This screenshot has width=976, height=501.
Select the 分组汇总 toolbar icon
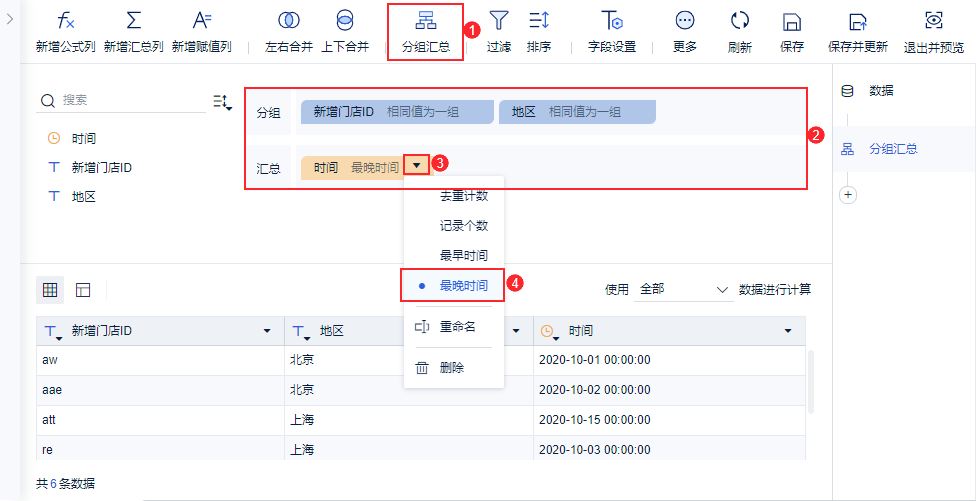coord(426,21)
